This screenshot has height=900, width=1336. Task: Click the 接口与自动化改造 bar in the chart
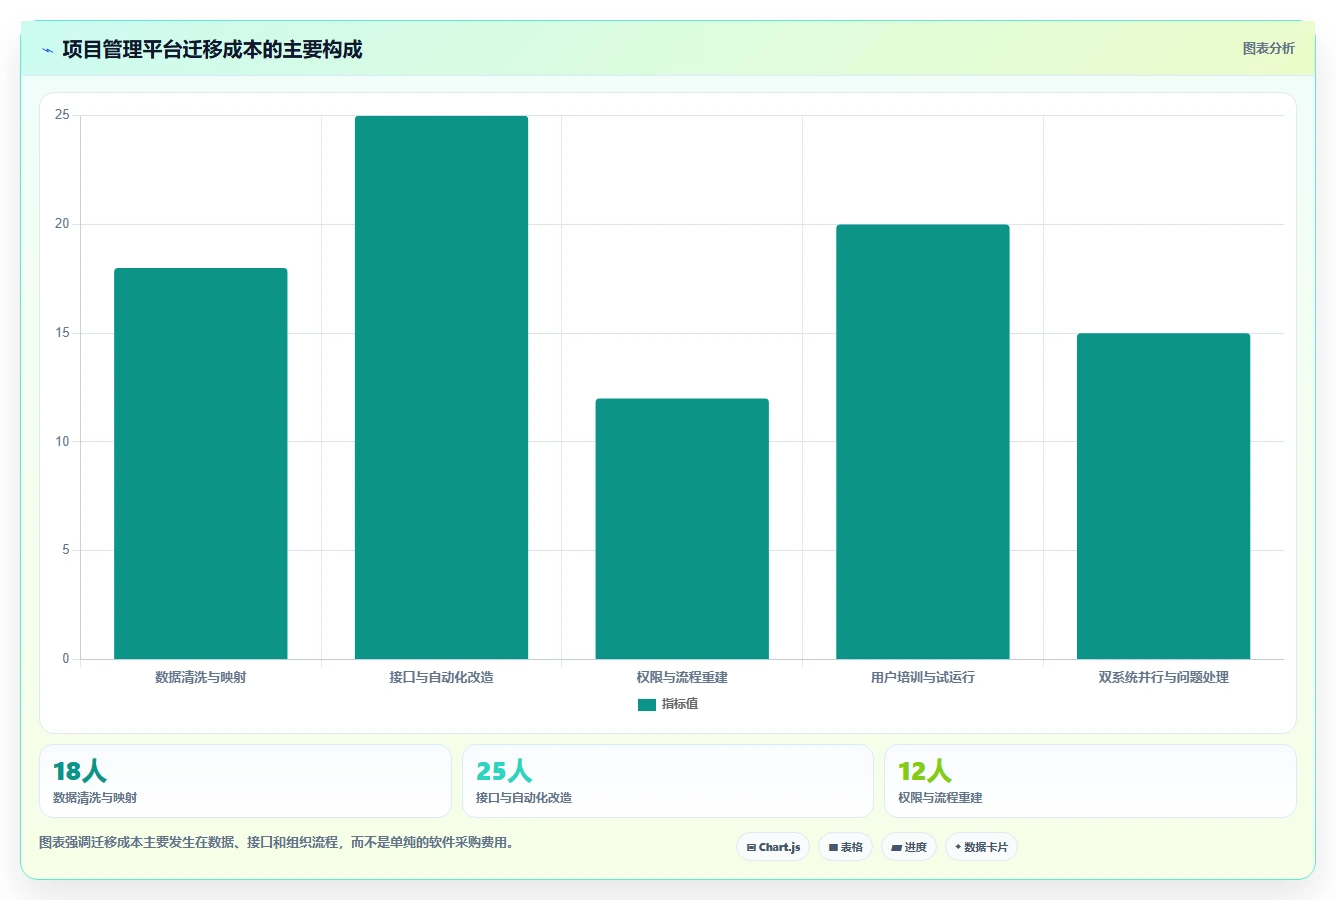pos(441,387)
